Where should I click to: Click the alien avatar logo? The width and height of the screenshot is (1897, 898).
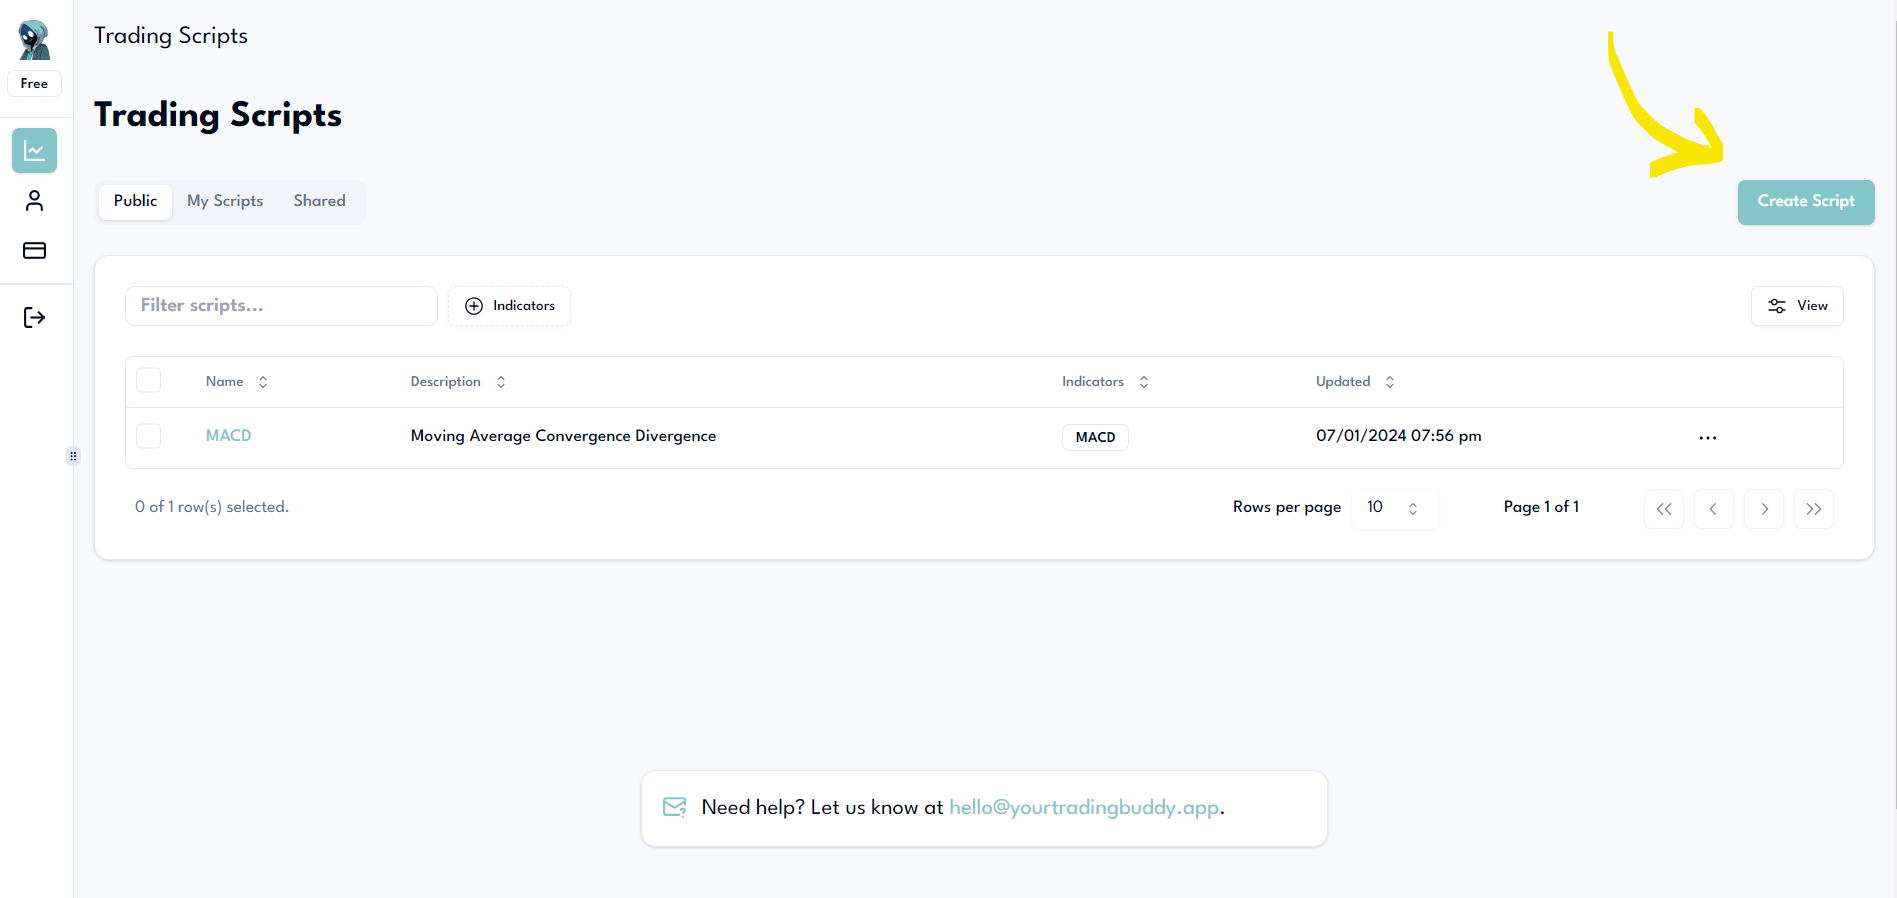34,41
